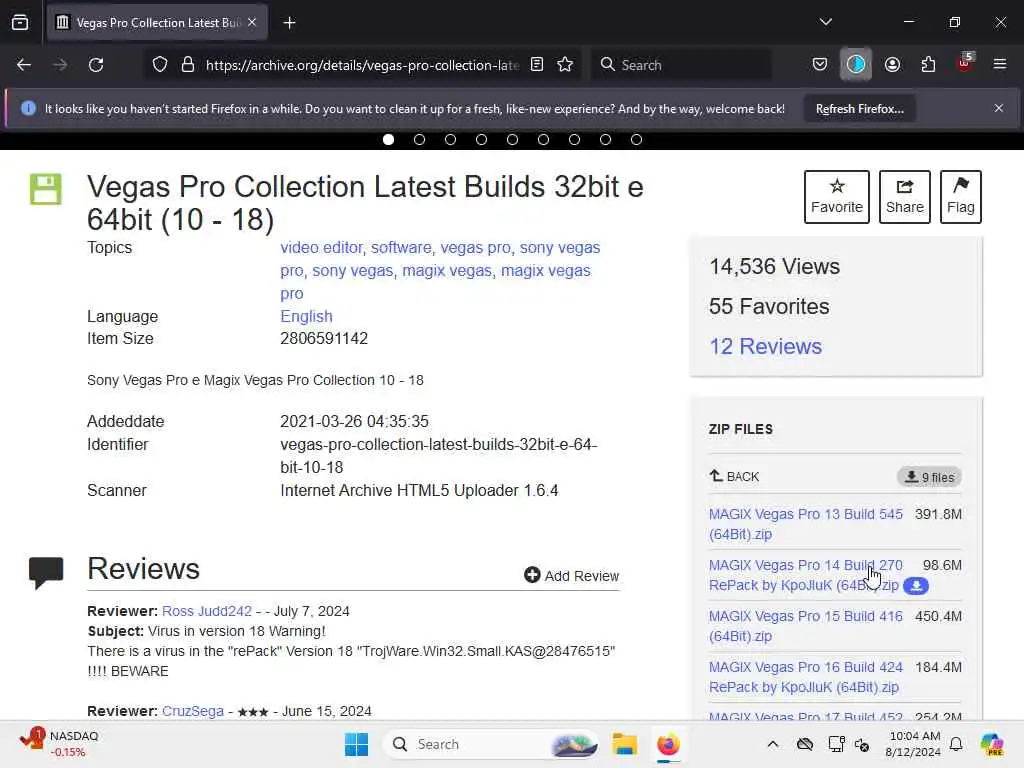Select the seventh carousel dot
This screenshot has height=768, width=1024.
(575, 140)
